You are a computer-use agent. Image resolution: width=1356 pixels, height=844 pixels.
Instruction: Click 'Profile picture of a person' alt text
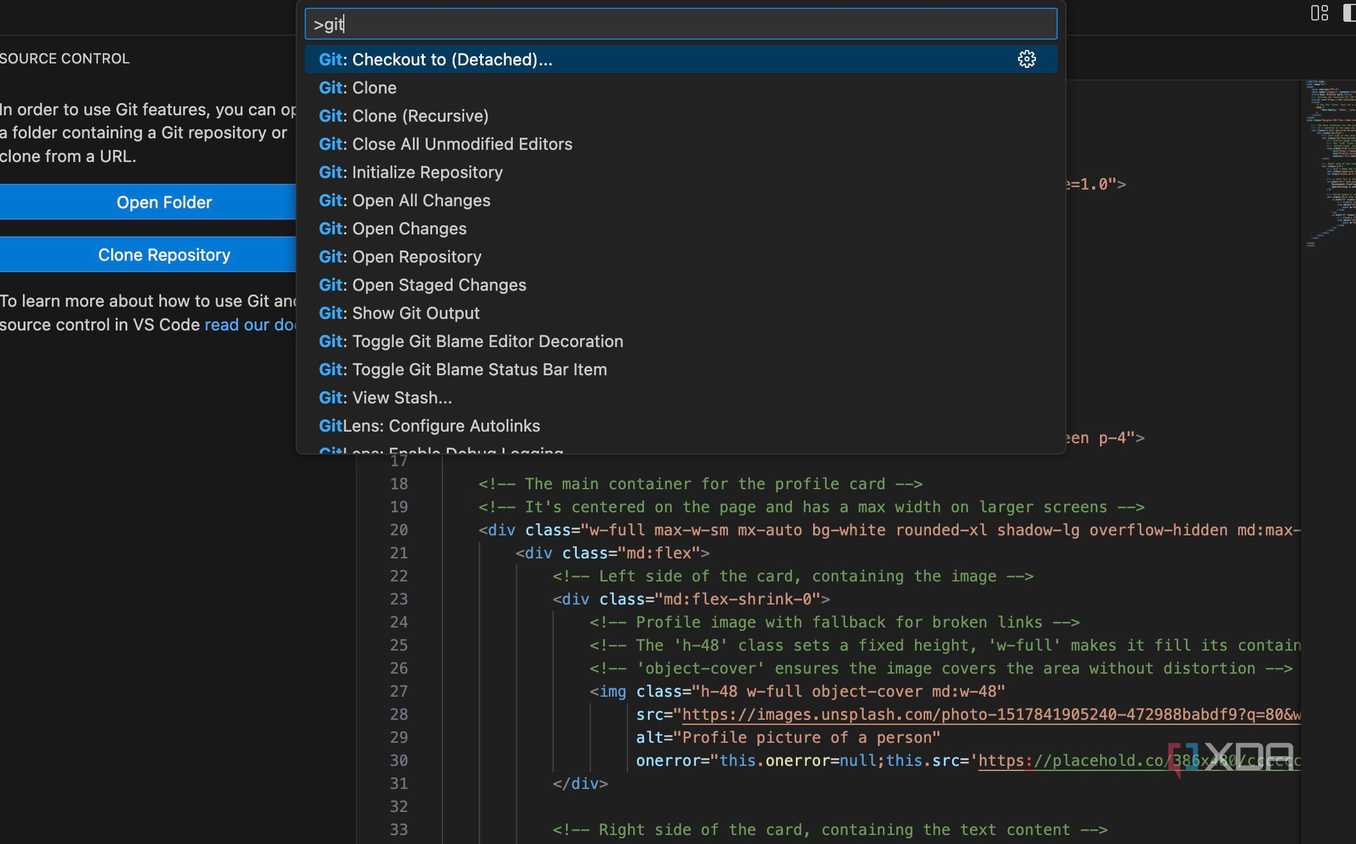coord(807,738)
